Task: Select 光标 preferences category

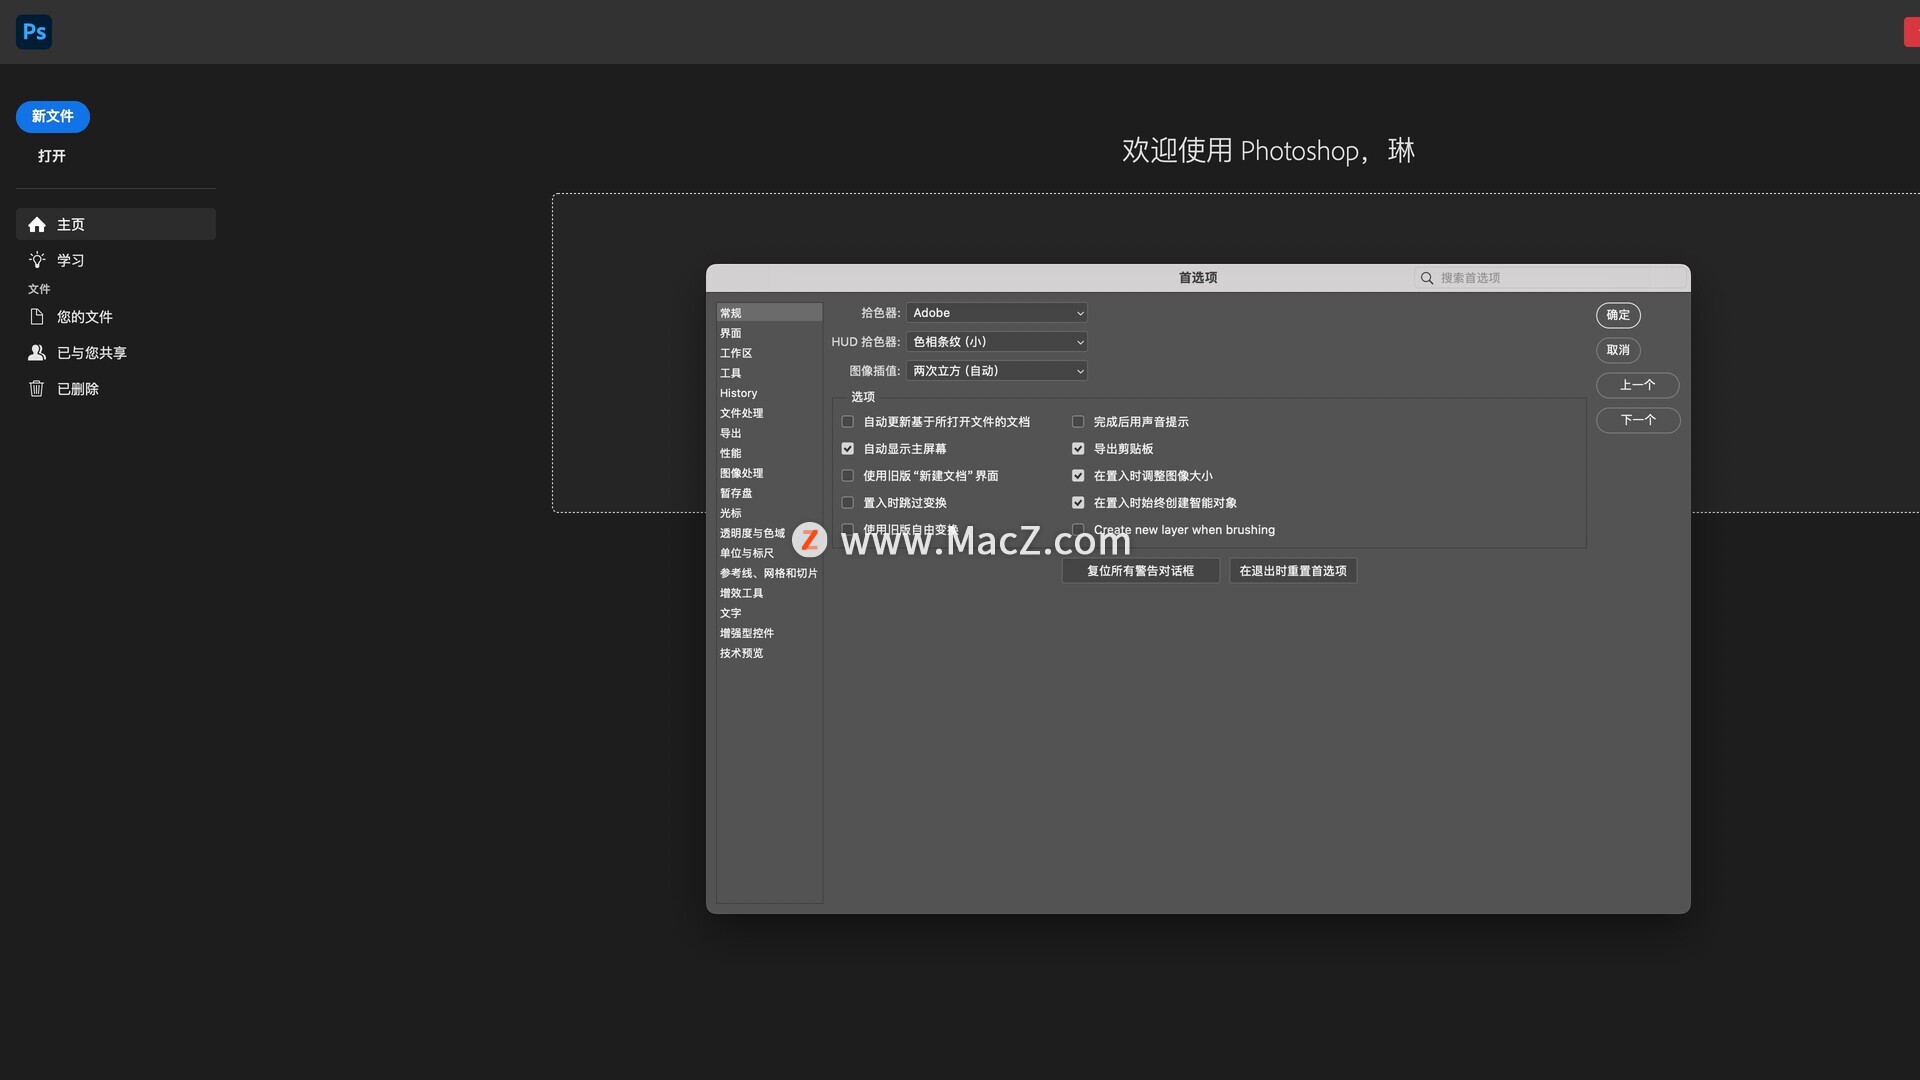Action: (x=769, y=513)
